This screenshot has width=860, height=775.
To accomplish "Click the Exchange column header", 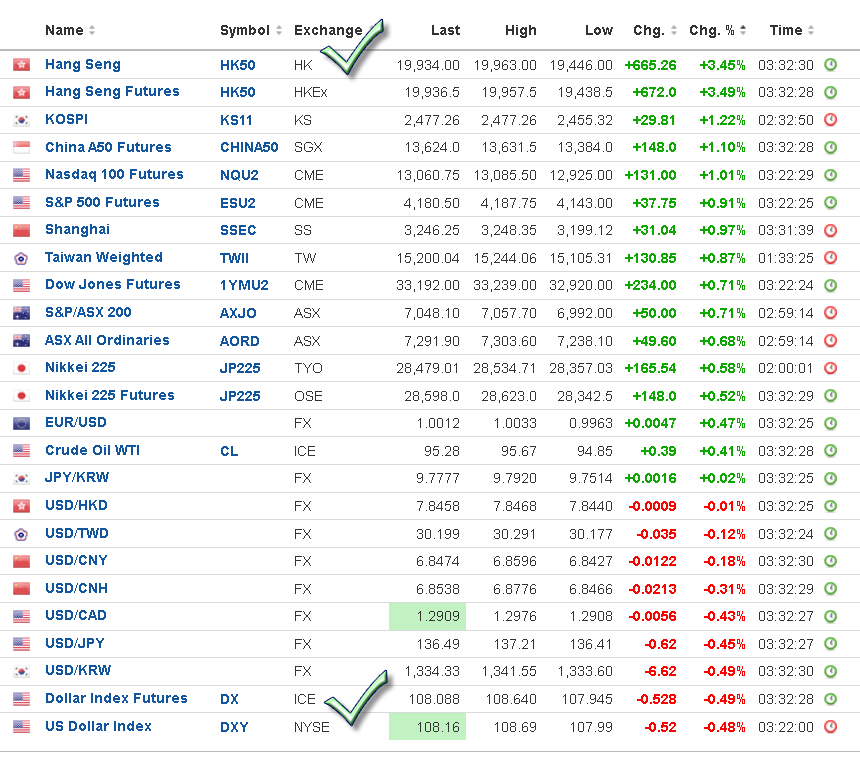I will click(328, 30).
